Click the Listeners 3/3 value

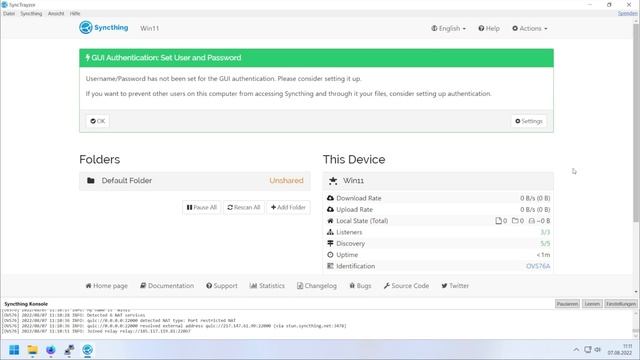(545, 232)
